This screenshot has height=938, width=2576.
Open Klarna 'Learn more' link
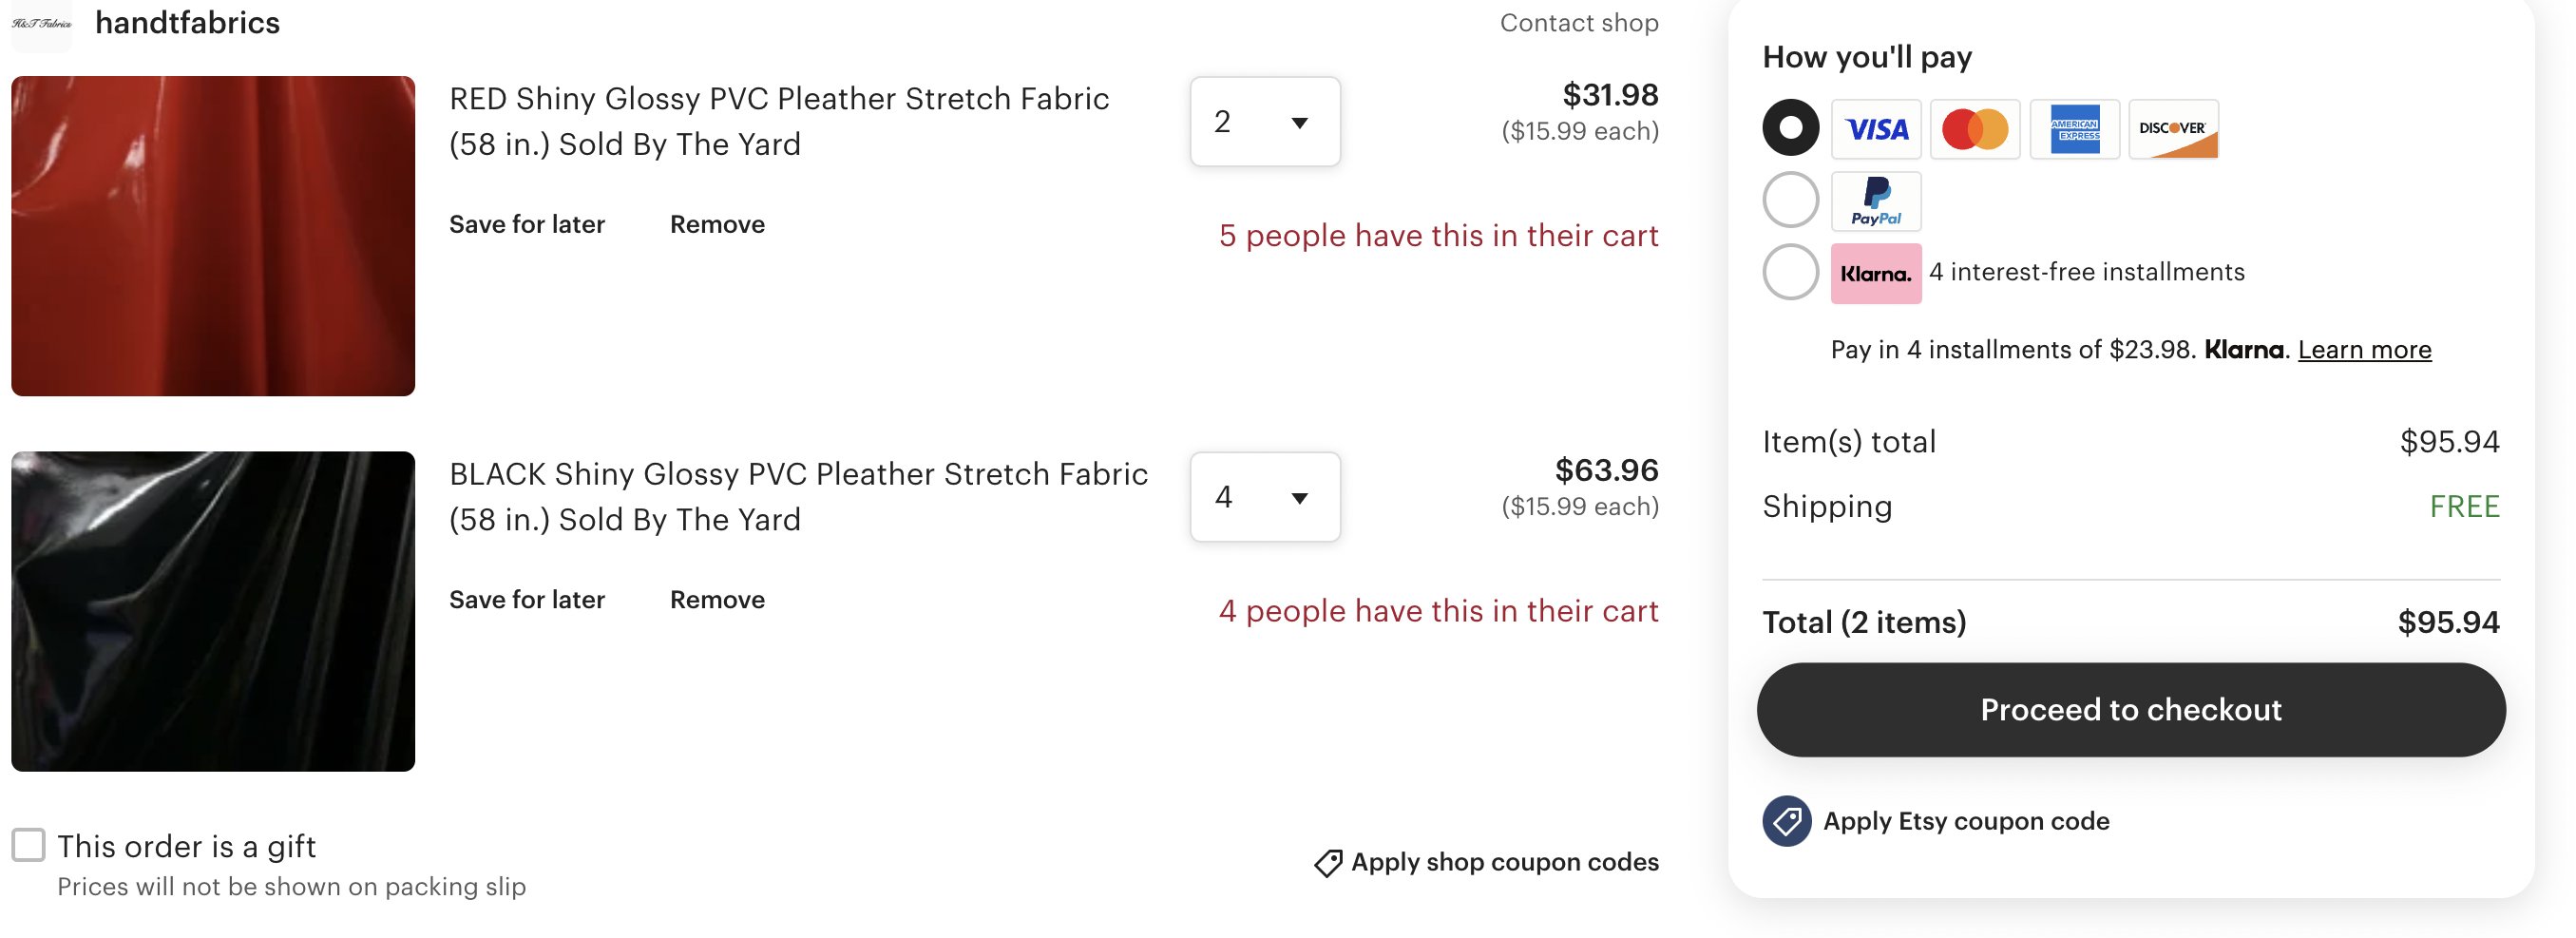(x=2364, y=350)
